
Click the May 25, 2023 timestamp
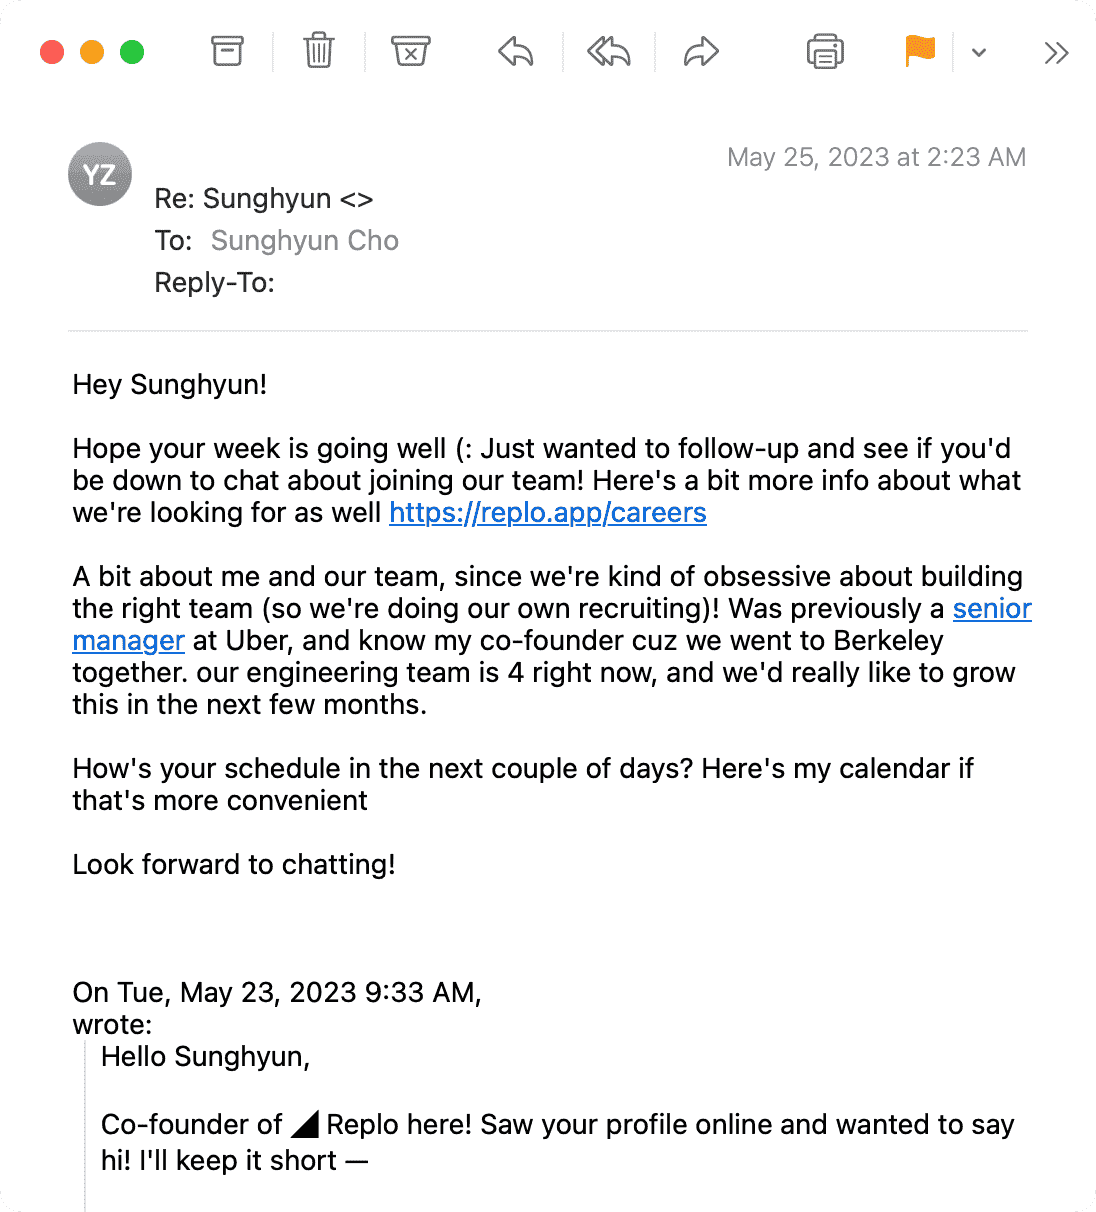[876, 157]
